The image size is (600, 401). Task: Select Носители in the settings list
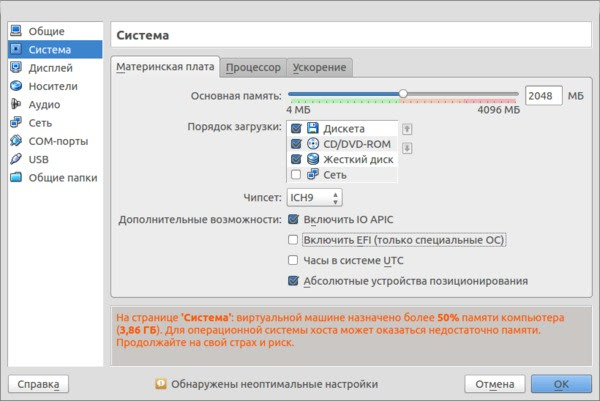coord(53,86)
